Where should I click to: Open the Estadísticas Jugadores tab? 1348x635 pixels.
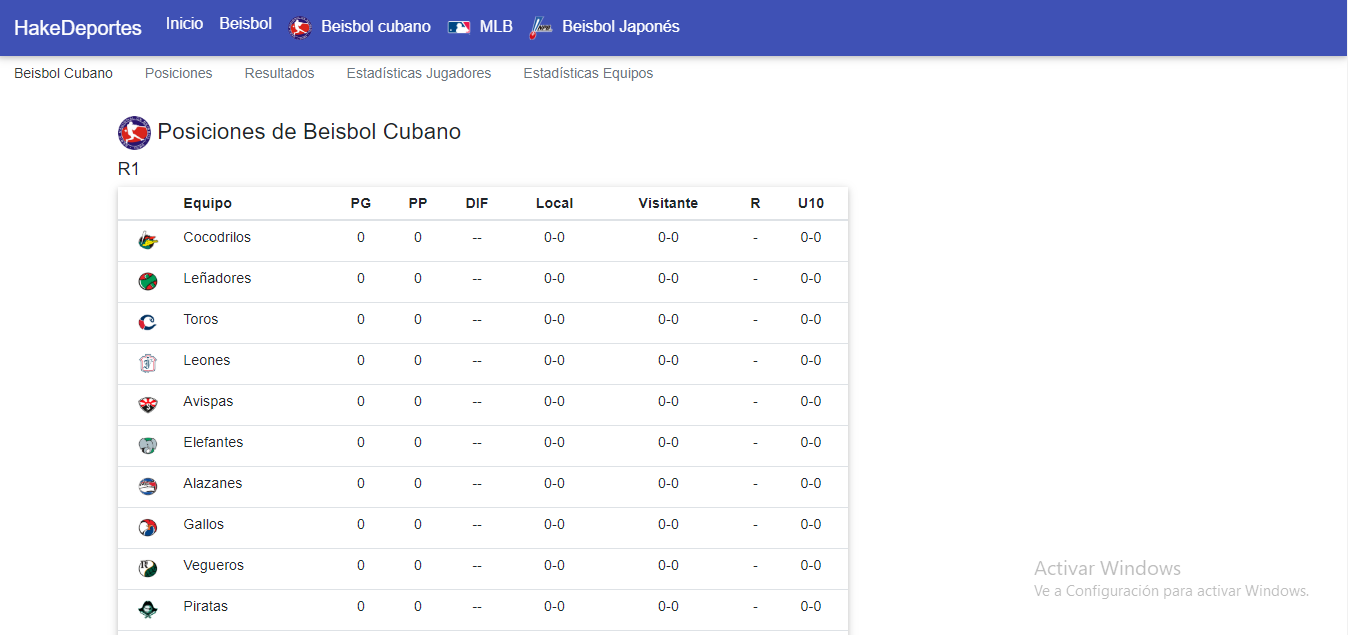(419, 73)
